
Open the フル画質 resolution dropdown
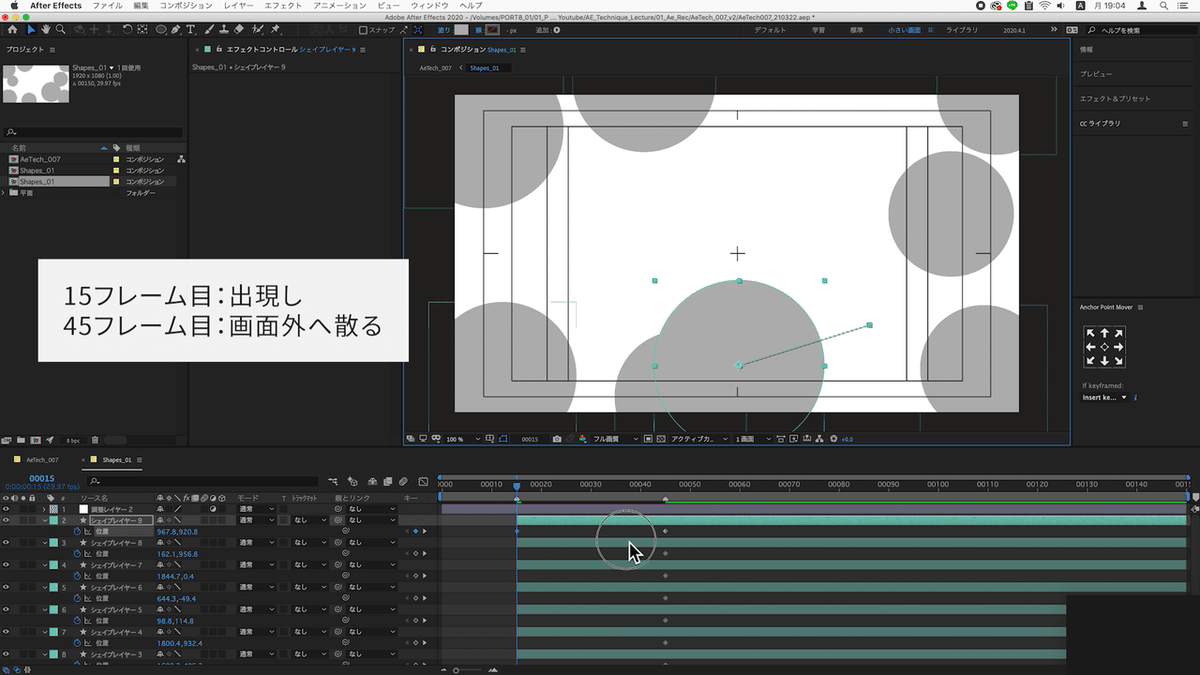tap(614, 439)
